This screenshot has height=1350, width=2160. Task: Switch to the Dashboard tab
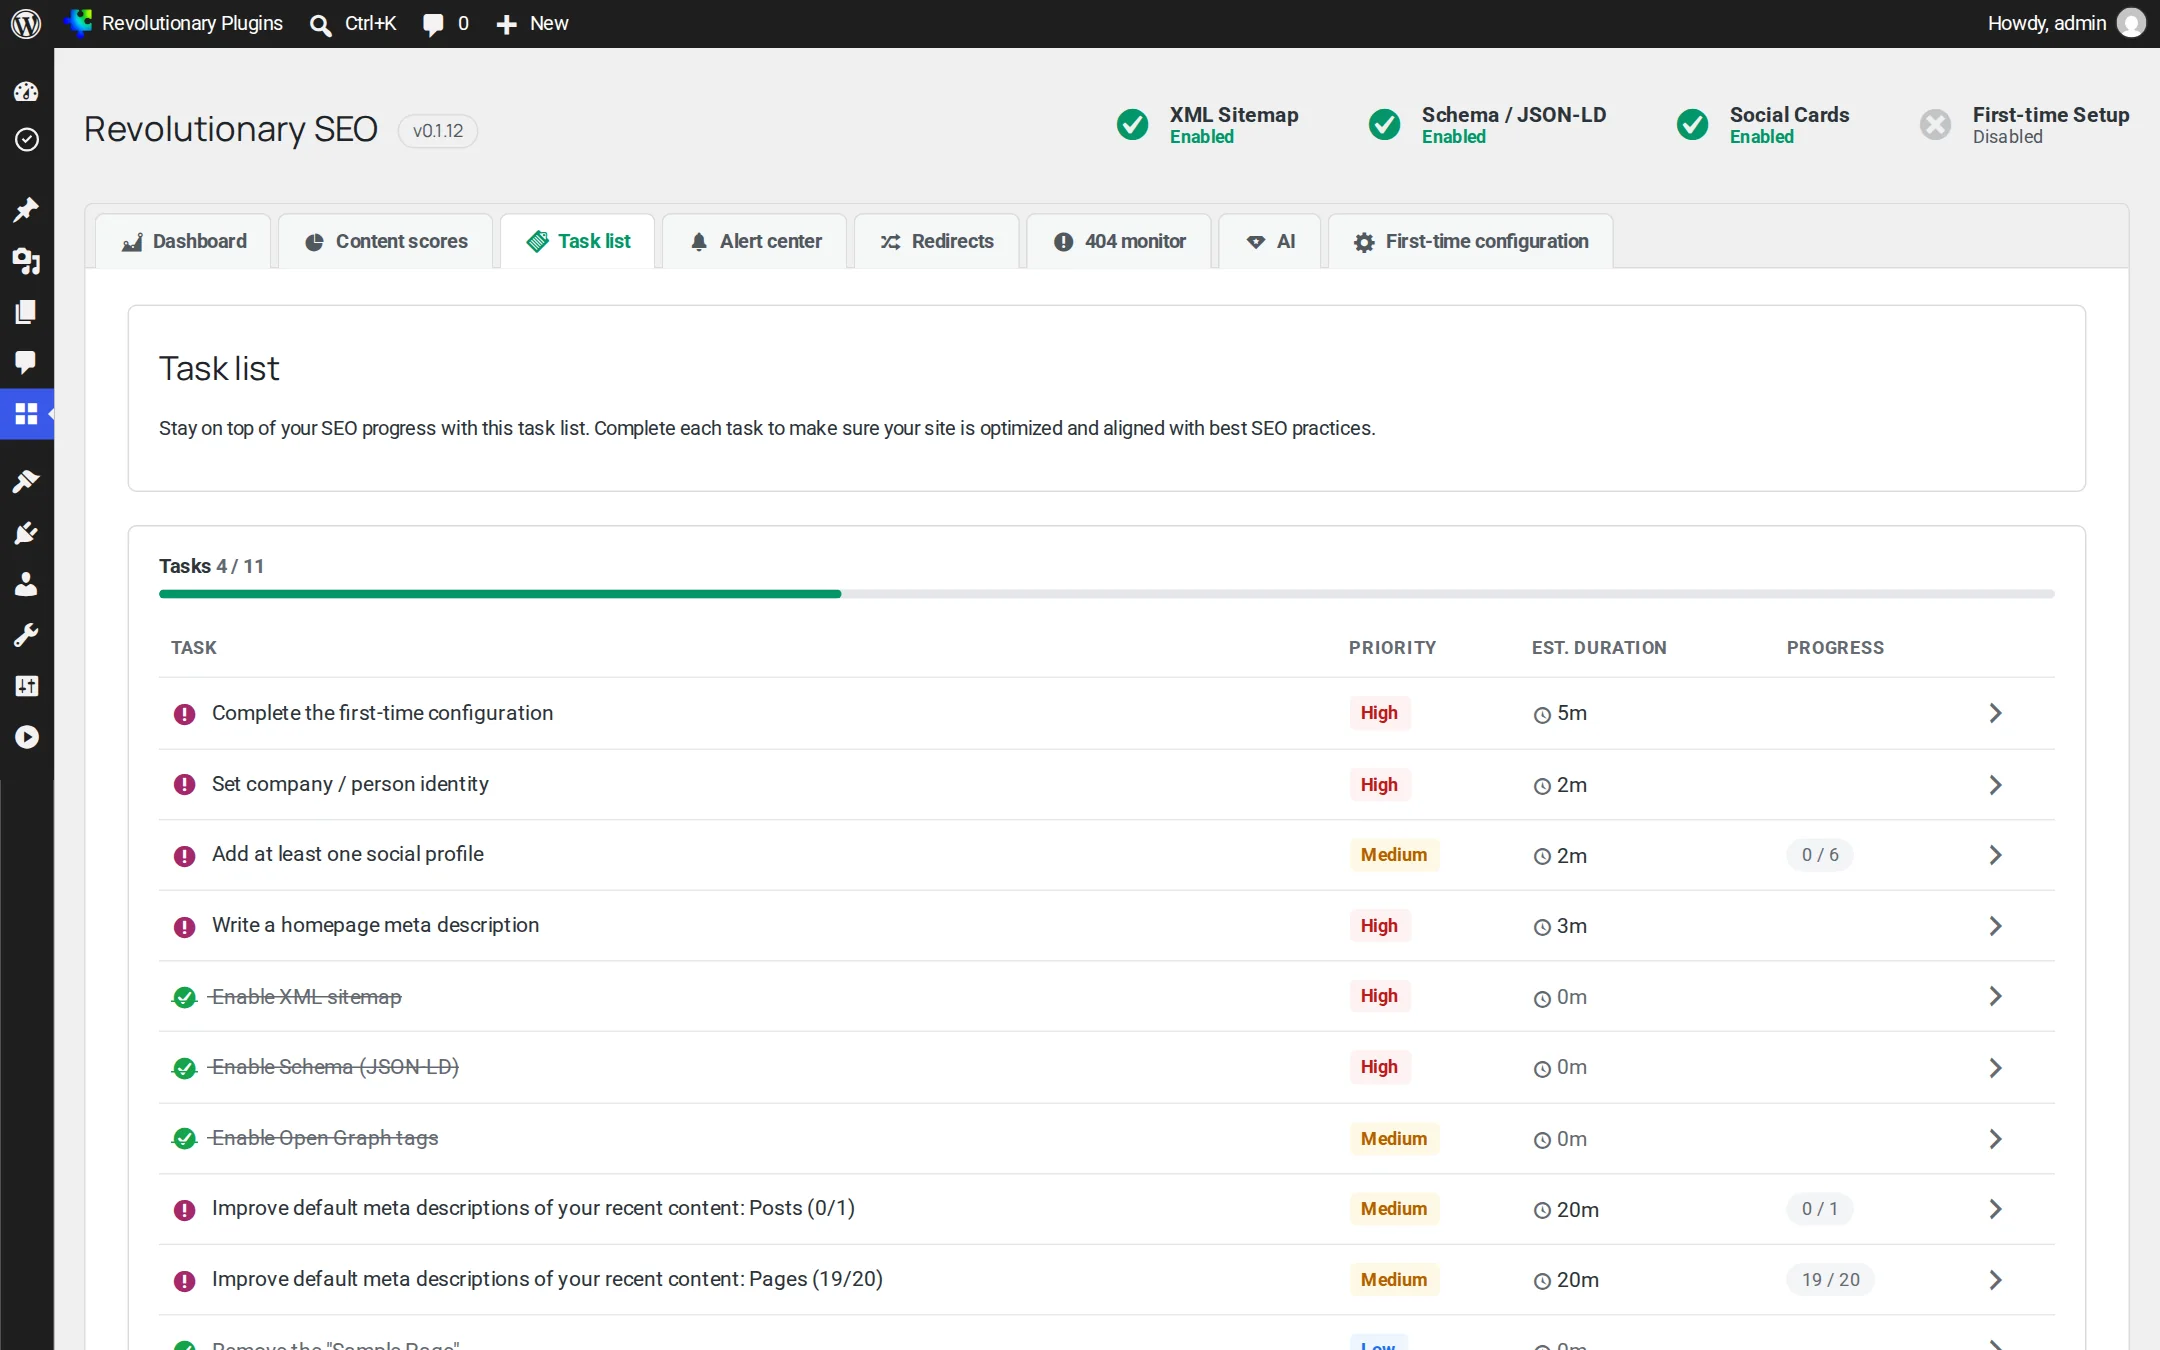184,241
